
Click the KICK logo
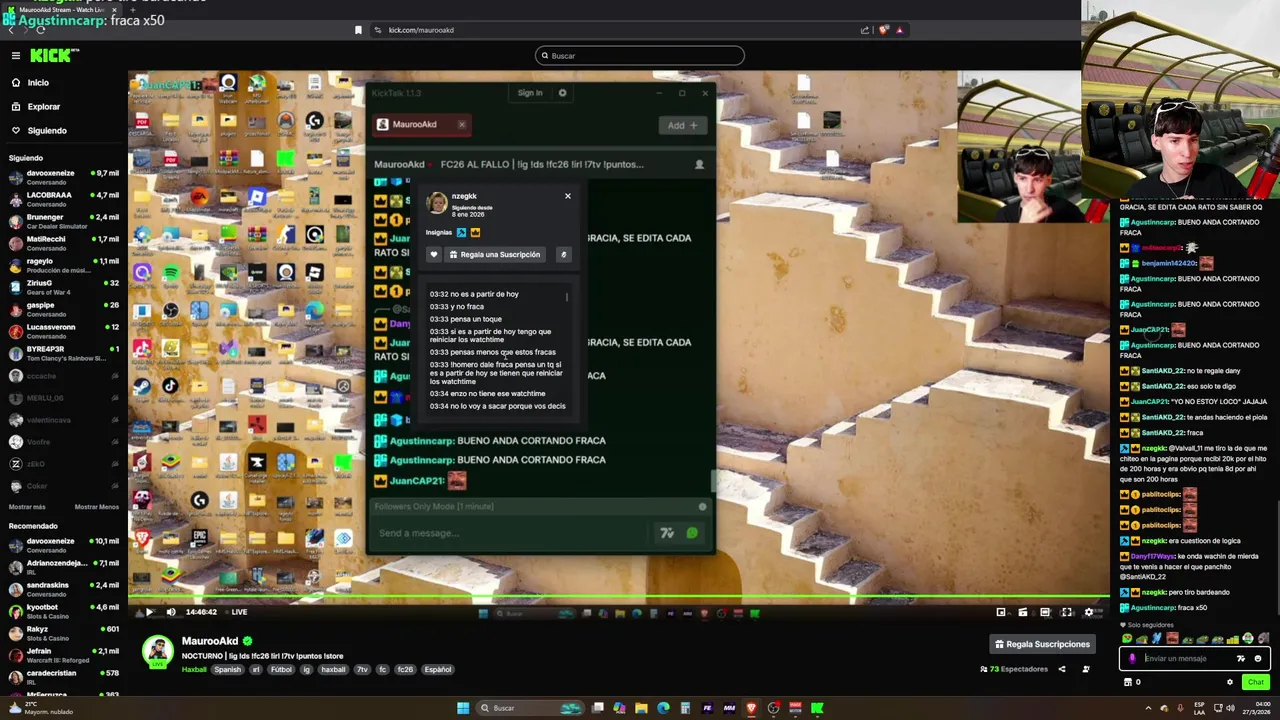54,56
